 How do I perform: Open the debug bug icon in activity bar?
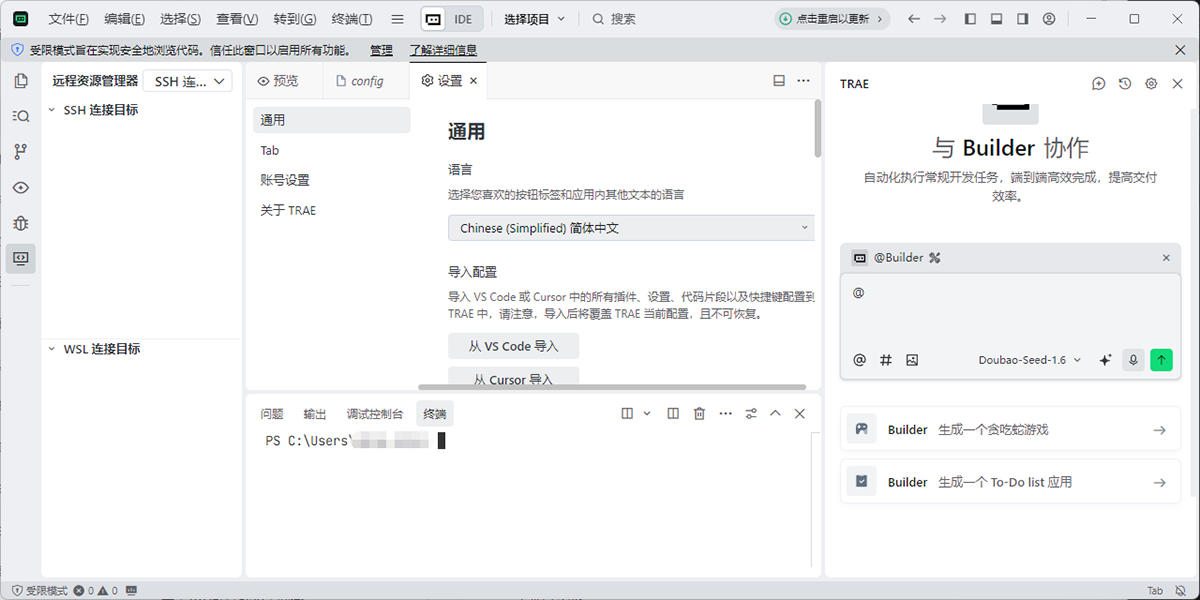[x=20, y=222]
